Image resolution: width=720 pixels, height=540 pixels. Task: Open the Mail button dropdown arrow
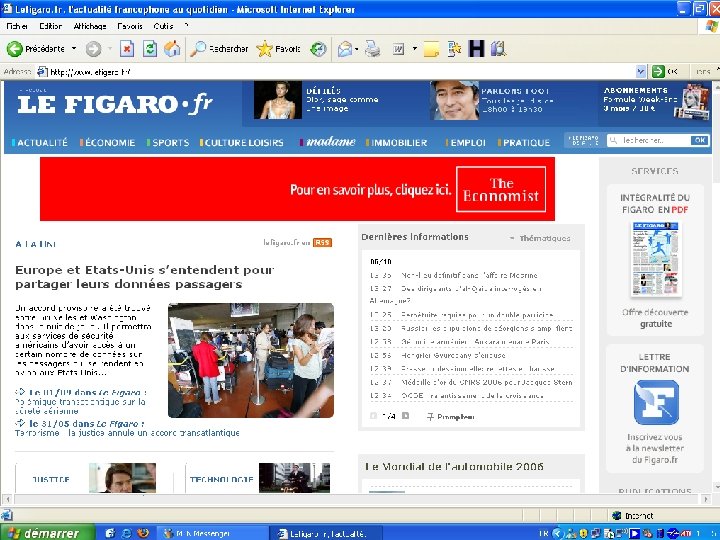pos(356,49)
